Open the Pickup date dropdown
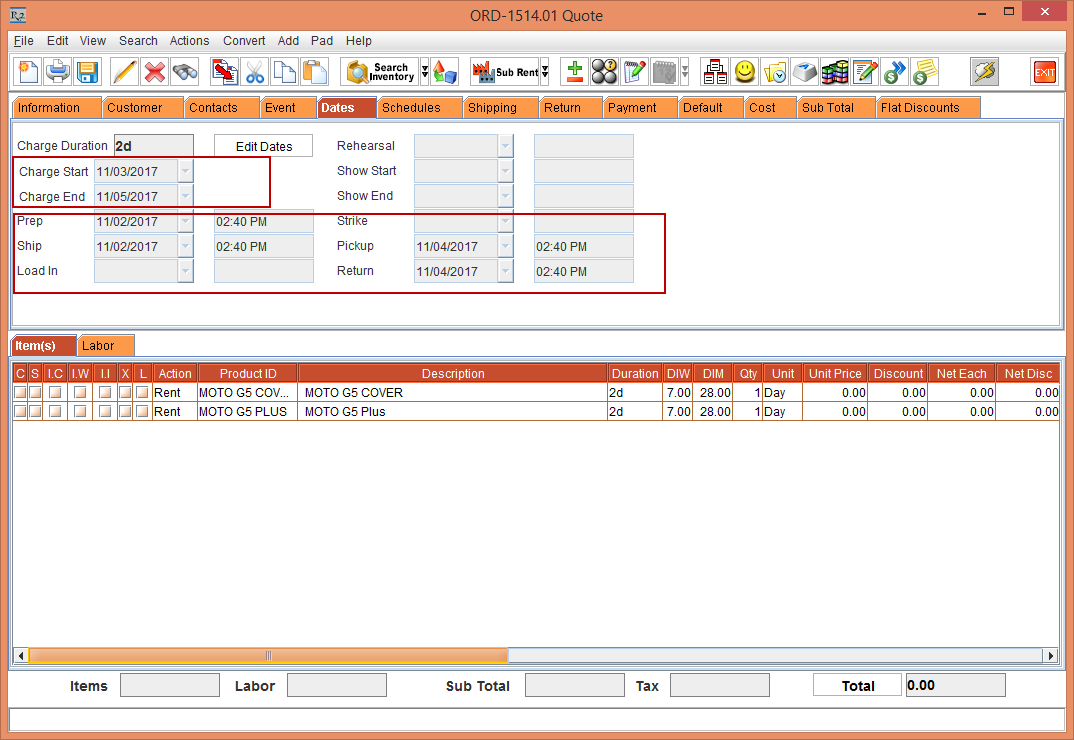The height and width of the screenshot is (740, 1074). tap(505, 246)
